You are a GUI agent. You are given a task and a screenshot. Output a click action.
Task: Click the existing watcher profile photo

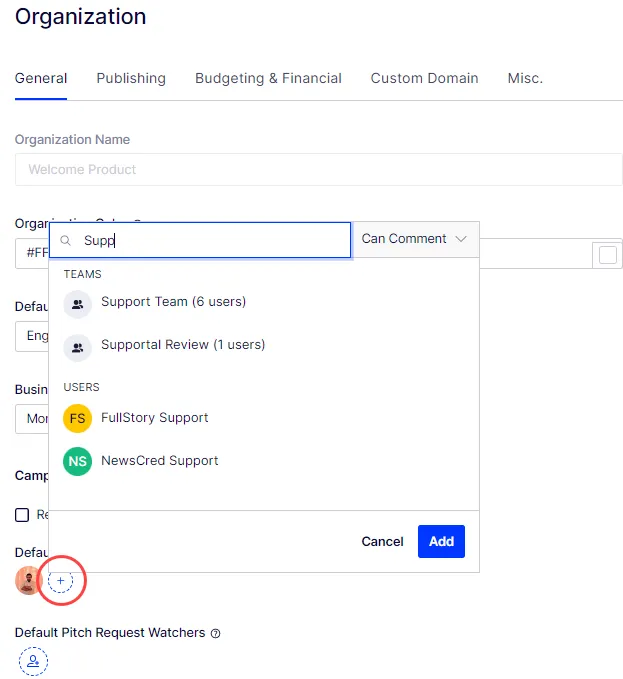point(28,580)
